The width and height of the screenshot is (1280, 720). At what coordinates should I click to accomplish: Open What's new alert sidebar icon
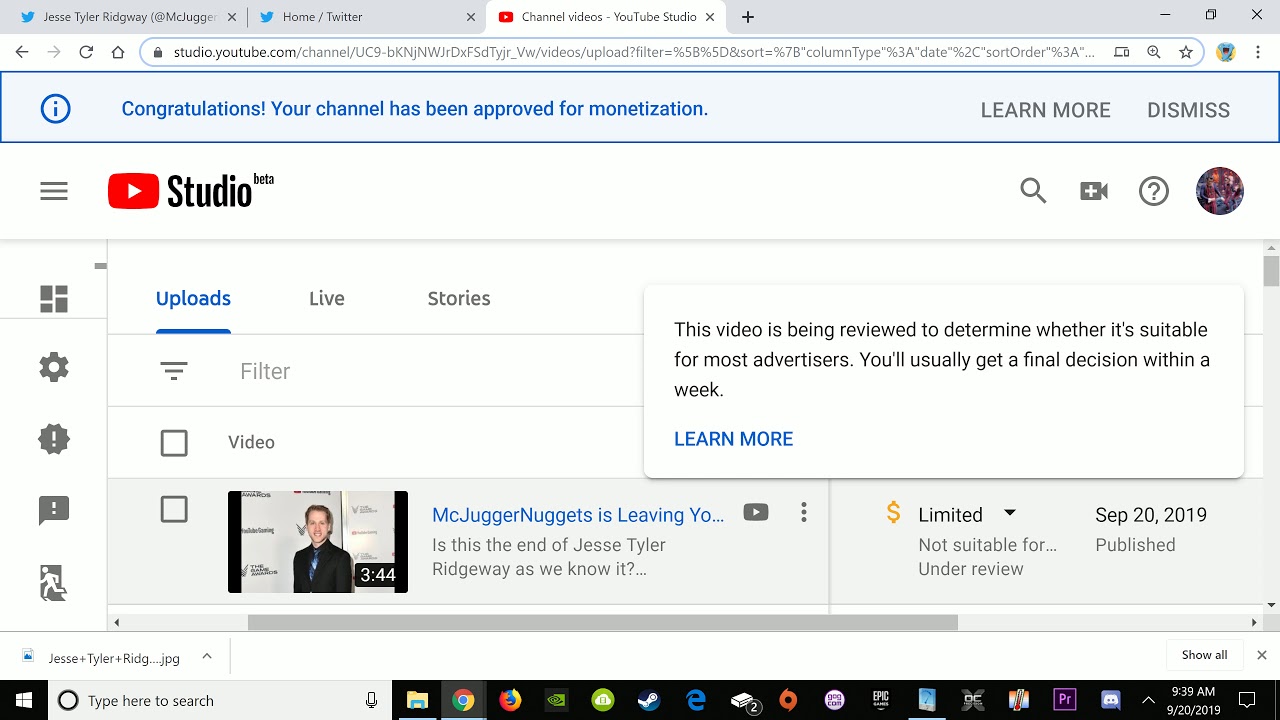tap(54, 438)
